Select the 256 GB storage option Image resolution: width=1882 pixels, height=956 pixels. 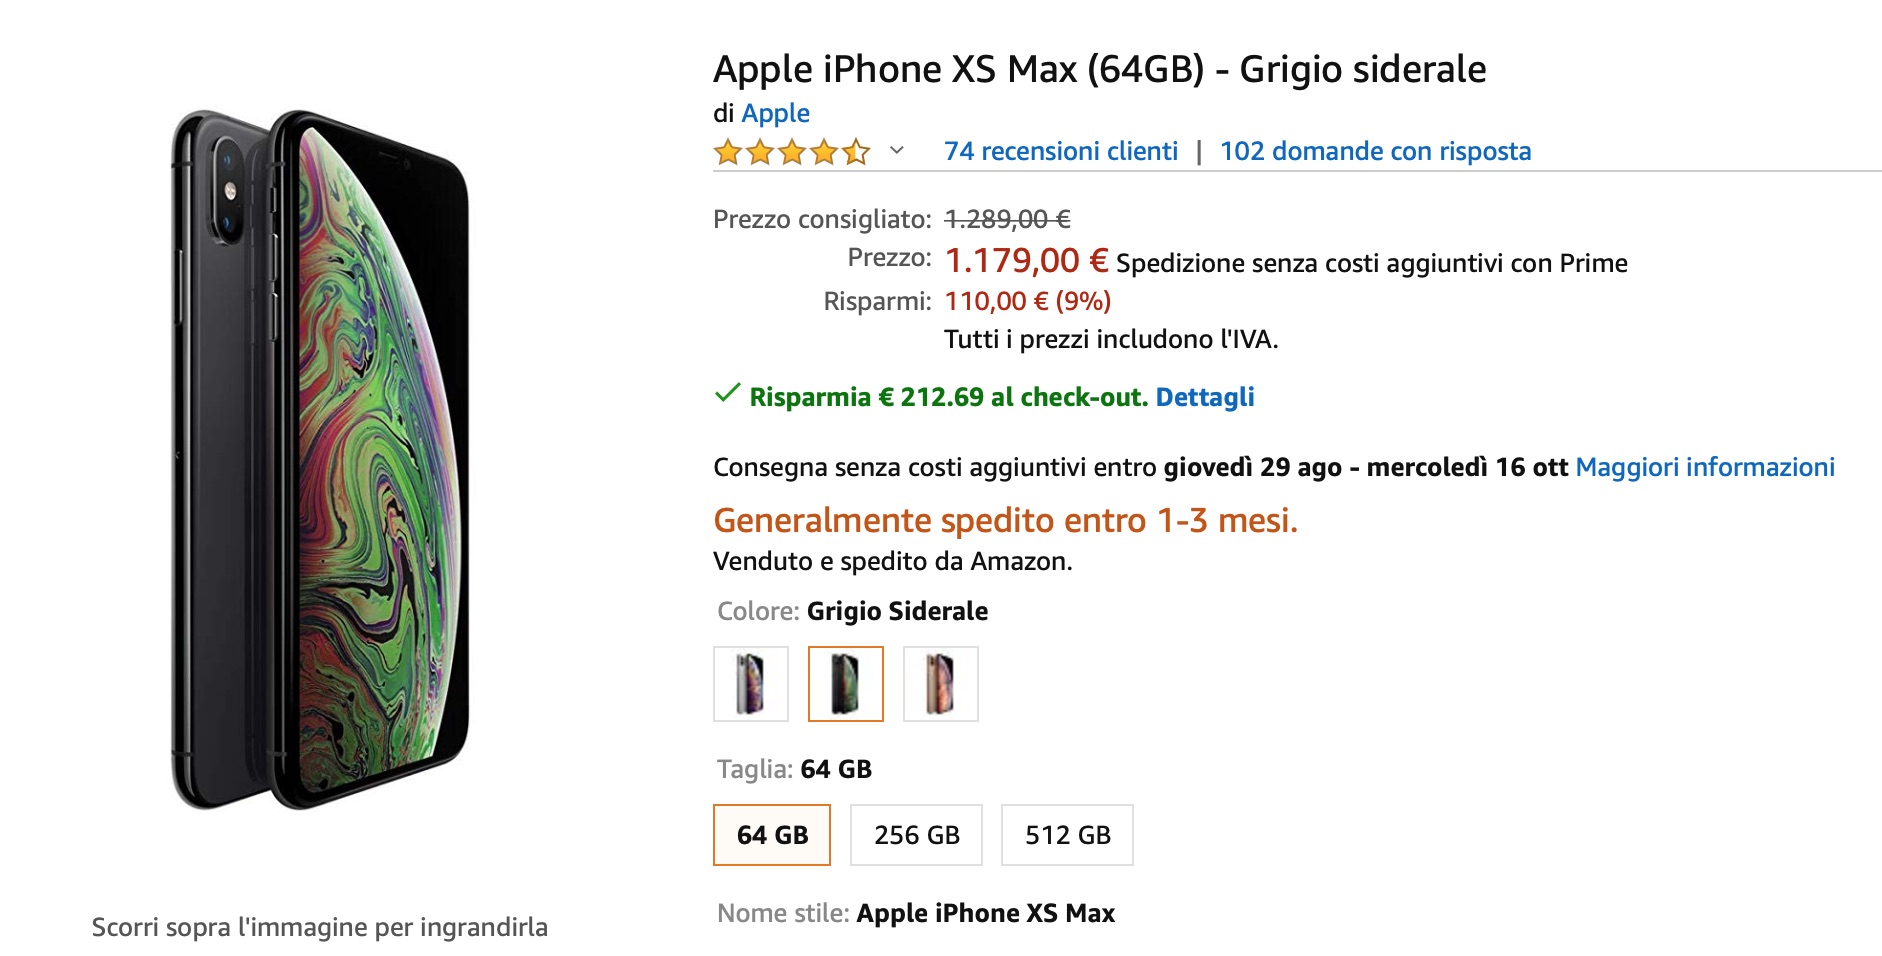pos(916,835)
